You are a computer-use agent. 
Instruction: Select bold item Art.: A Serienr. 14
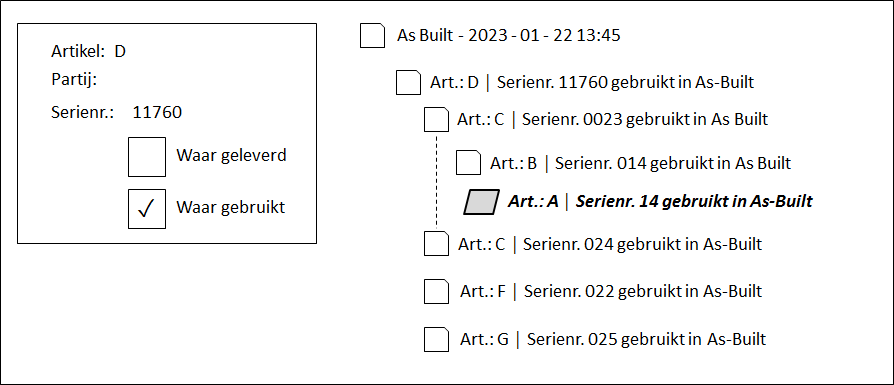pos(660,201)
